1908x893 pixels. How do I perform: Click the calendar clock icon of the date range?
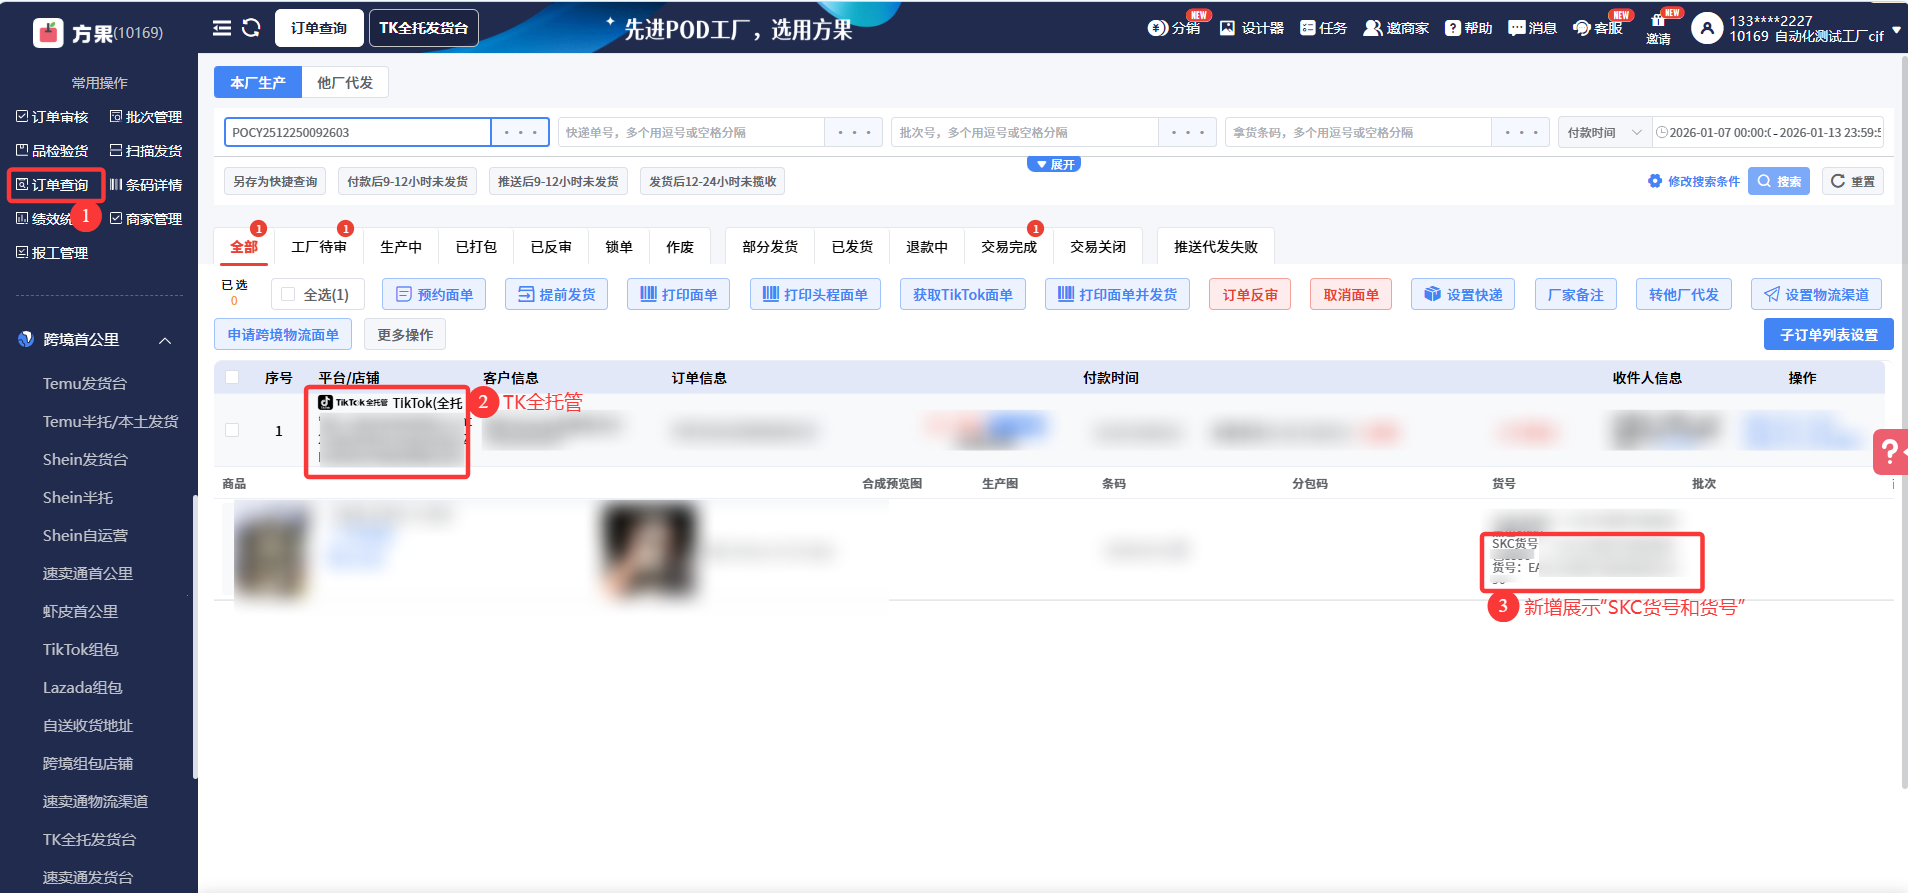[1661, 132]
